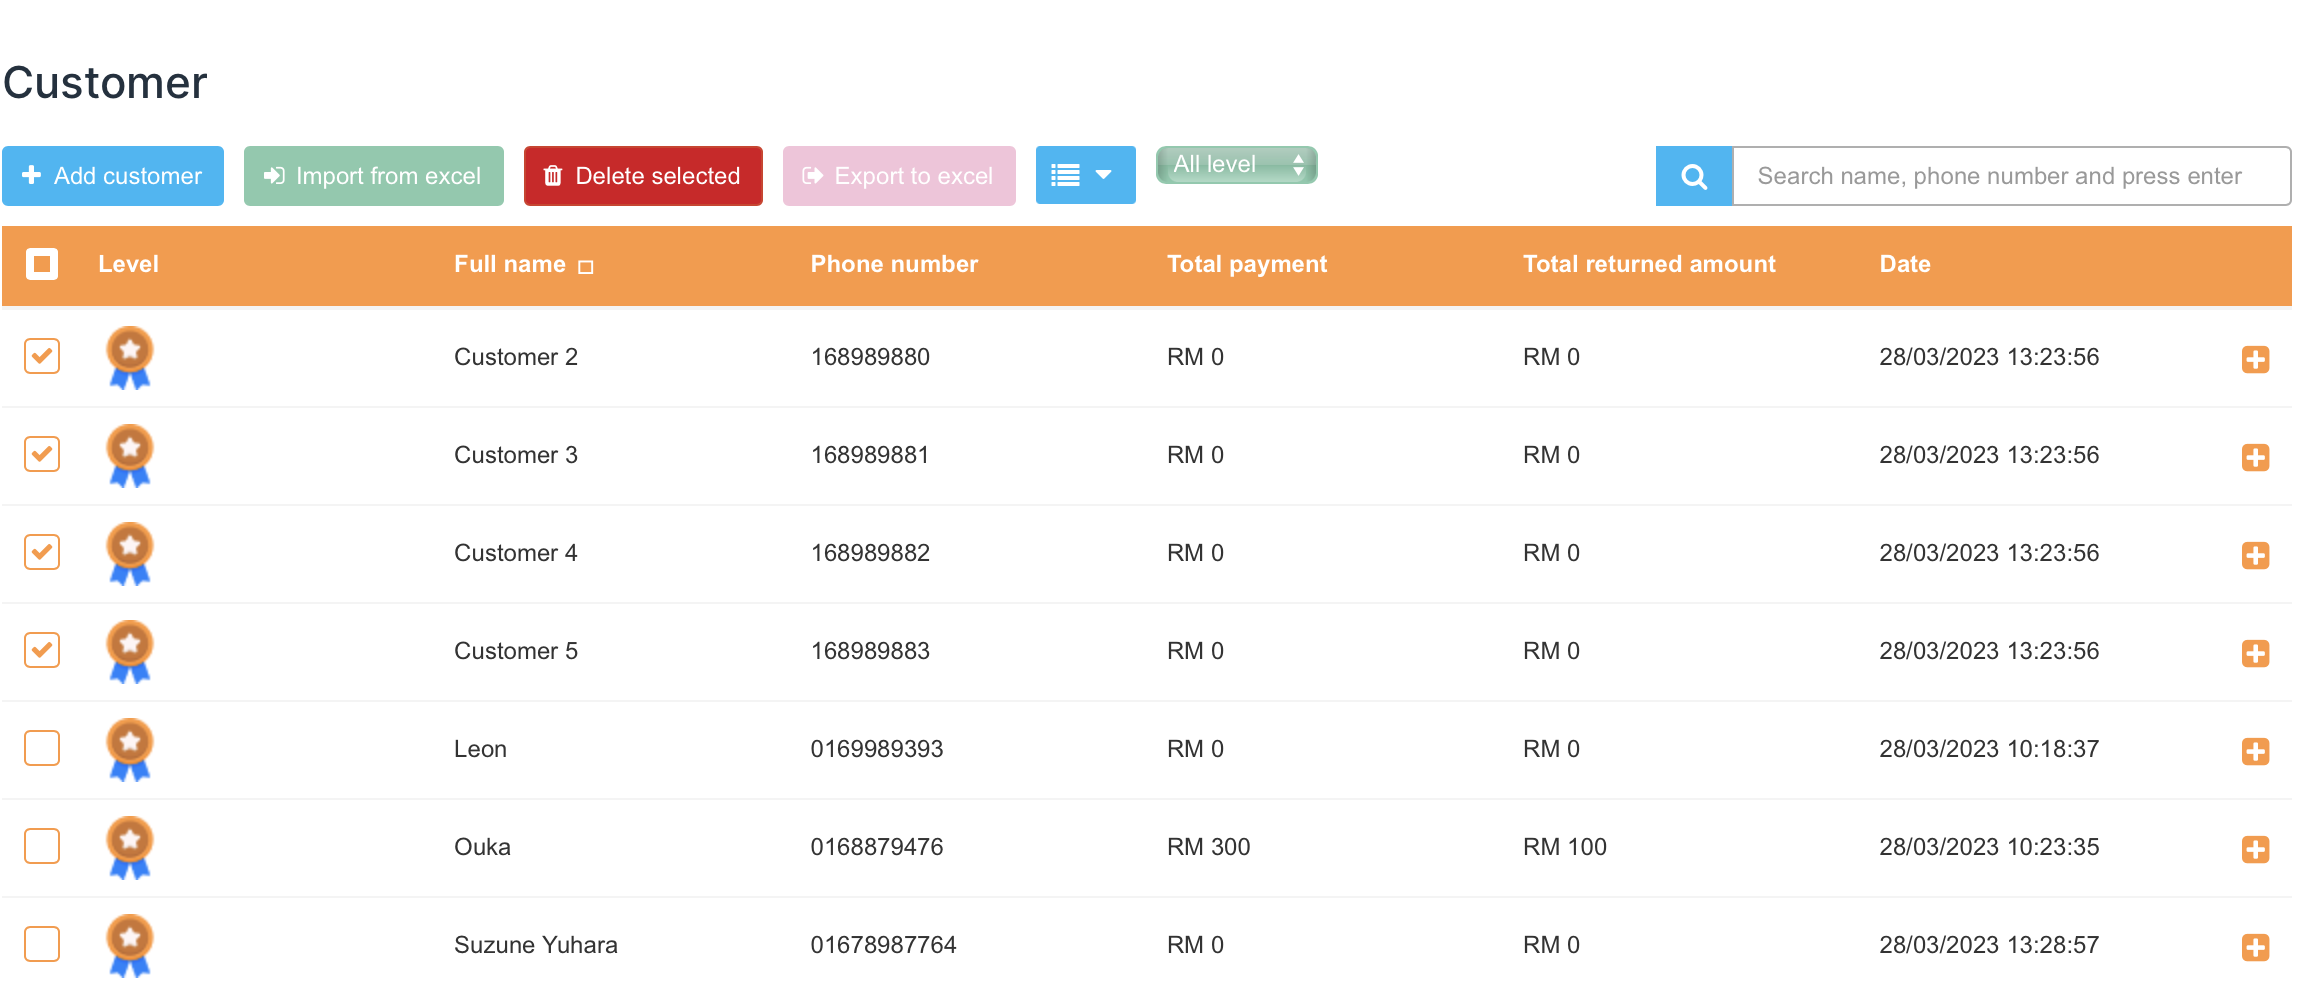
Task: Click the level medal icon for Customer 4
Action: (130, 553)
